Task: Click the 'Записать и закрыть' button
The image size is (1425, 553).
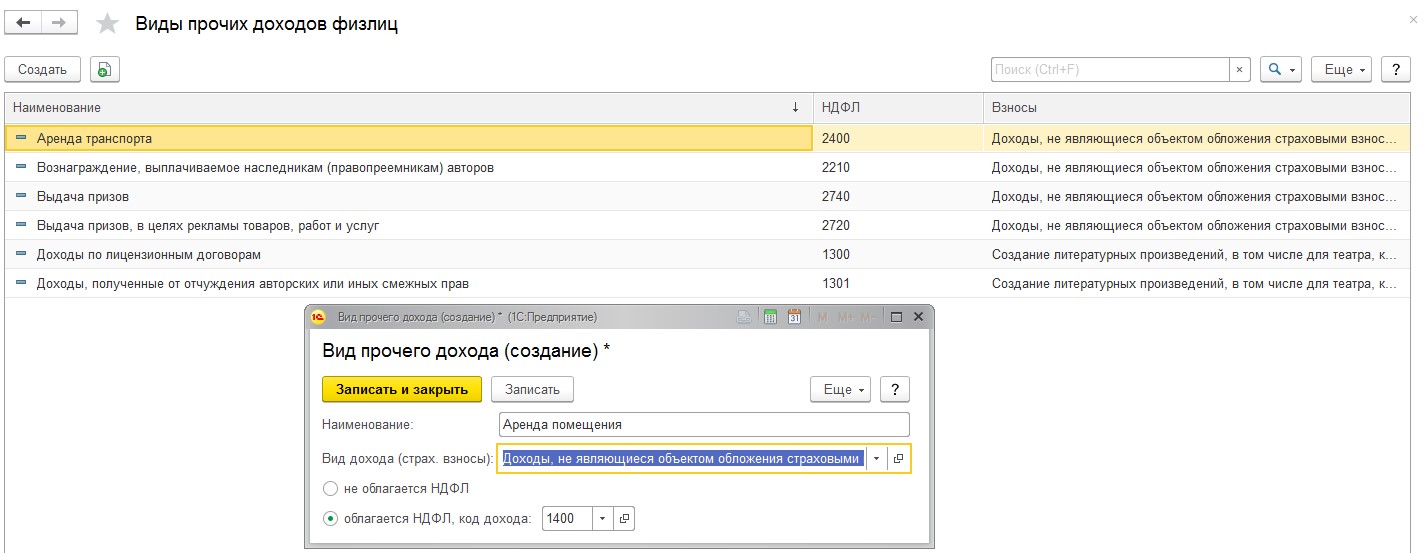Action: 401,389
